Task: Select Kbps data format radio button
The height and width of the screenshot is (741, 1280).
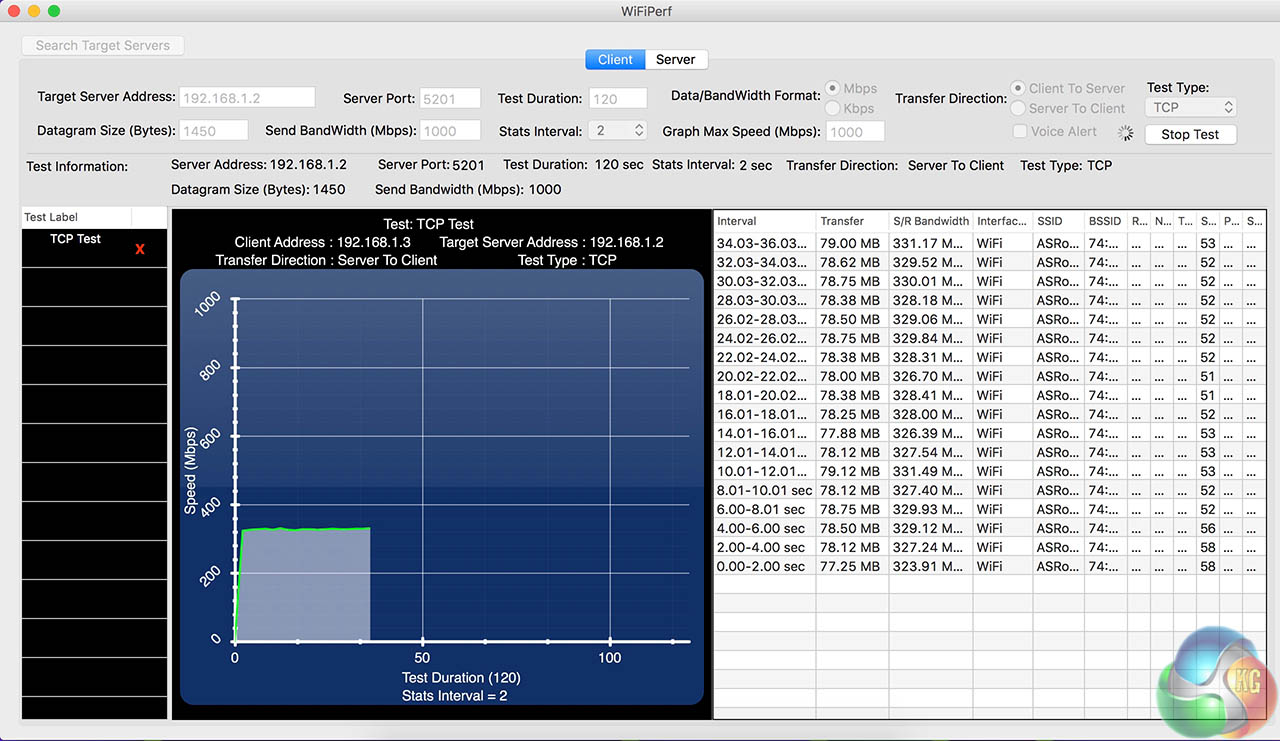Action: click(x=833, y=108)
